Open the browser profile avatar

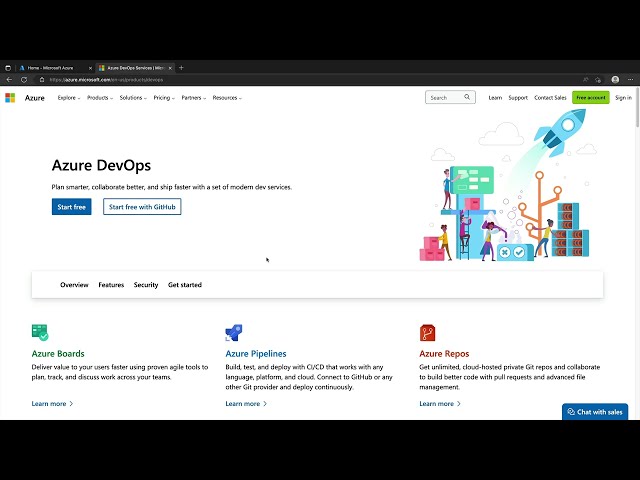(x=615, y=80)
